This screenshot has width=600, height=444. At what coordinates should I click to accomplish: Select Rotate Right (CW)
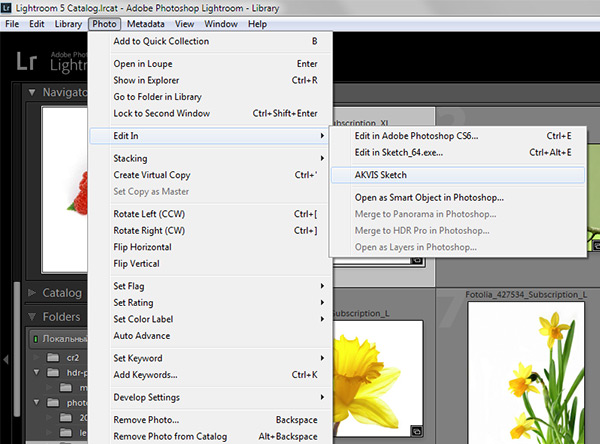[x=210, y=230]
